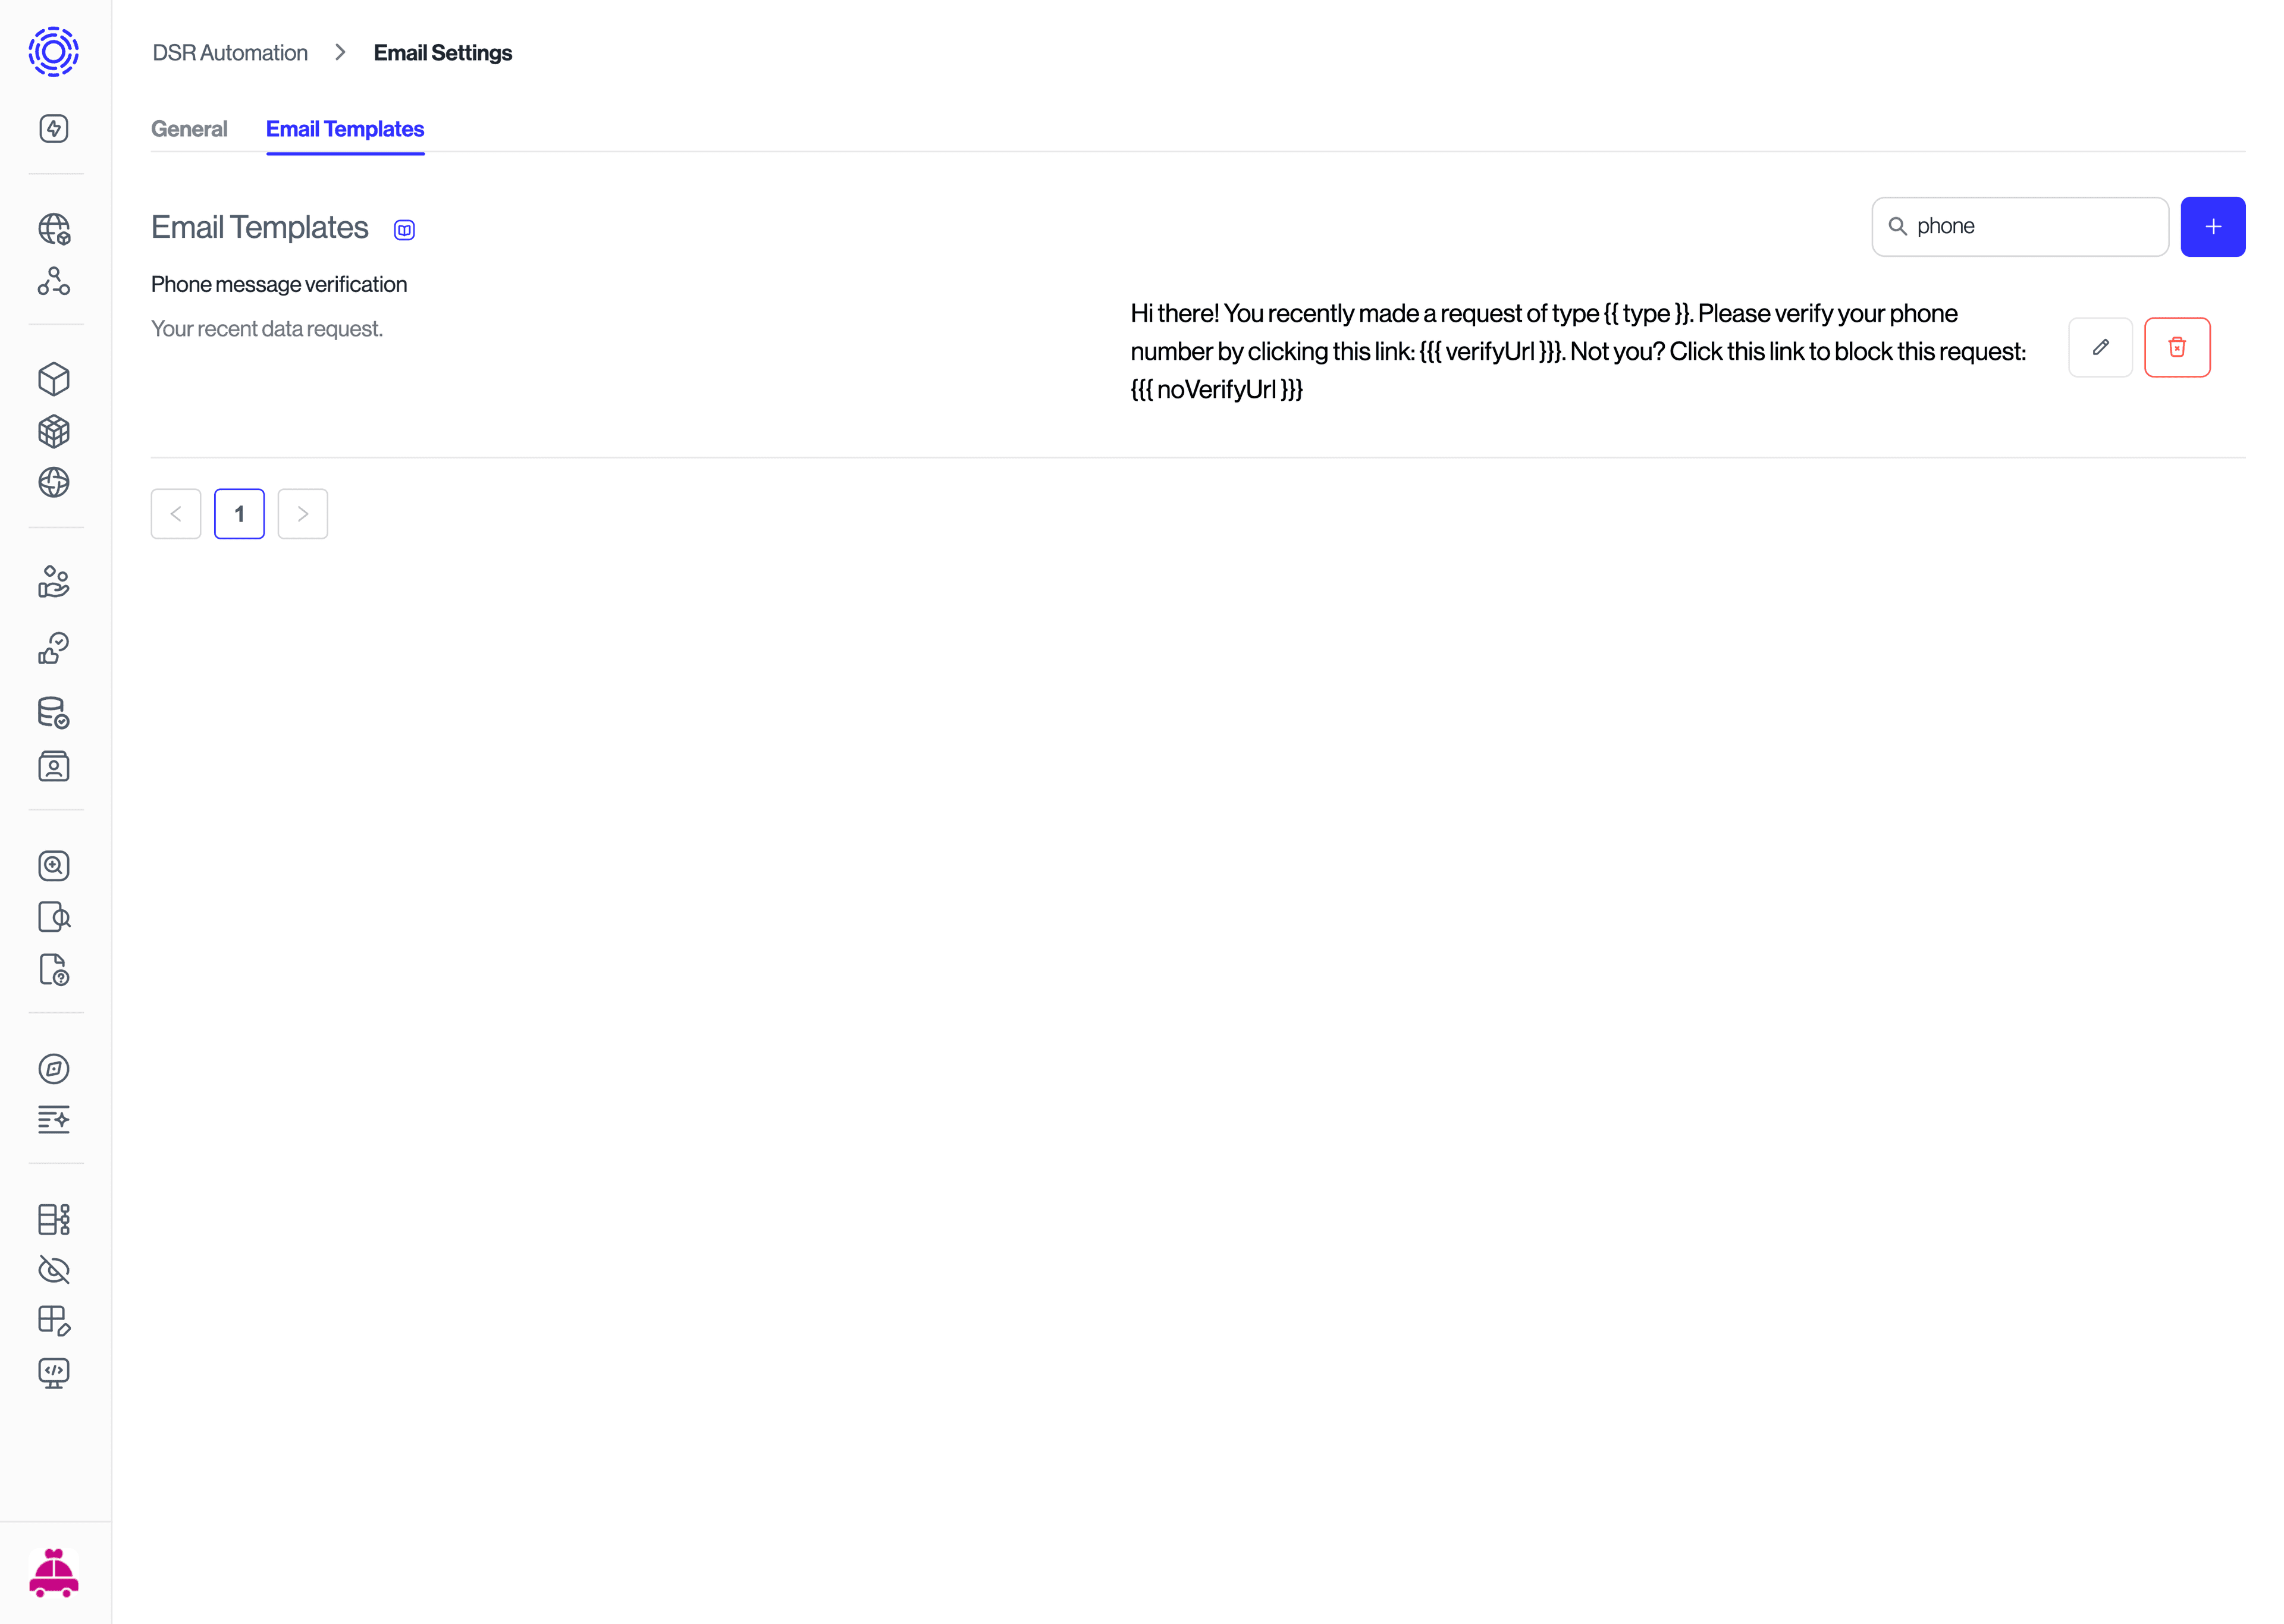Click the blue plus button to add template

point(2213,226)
